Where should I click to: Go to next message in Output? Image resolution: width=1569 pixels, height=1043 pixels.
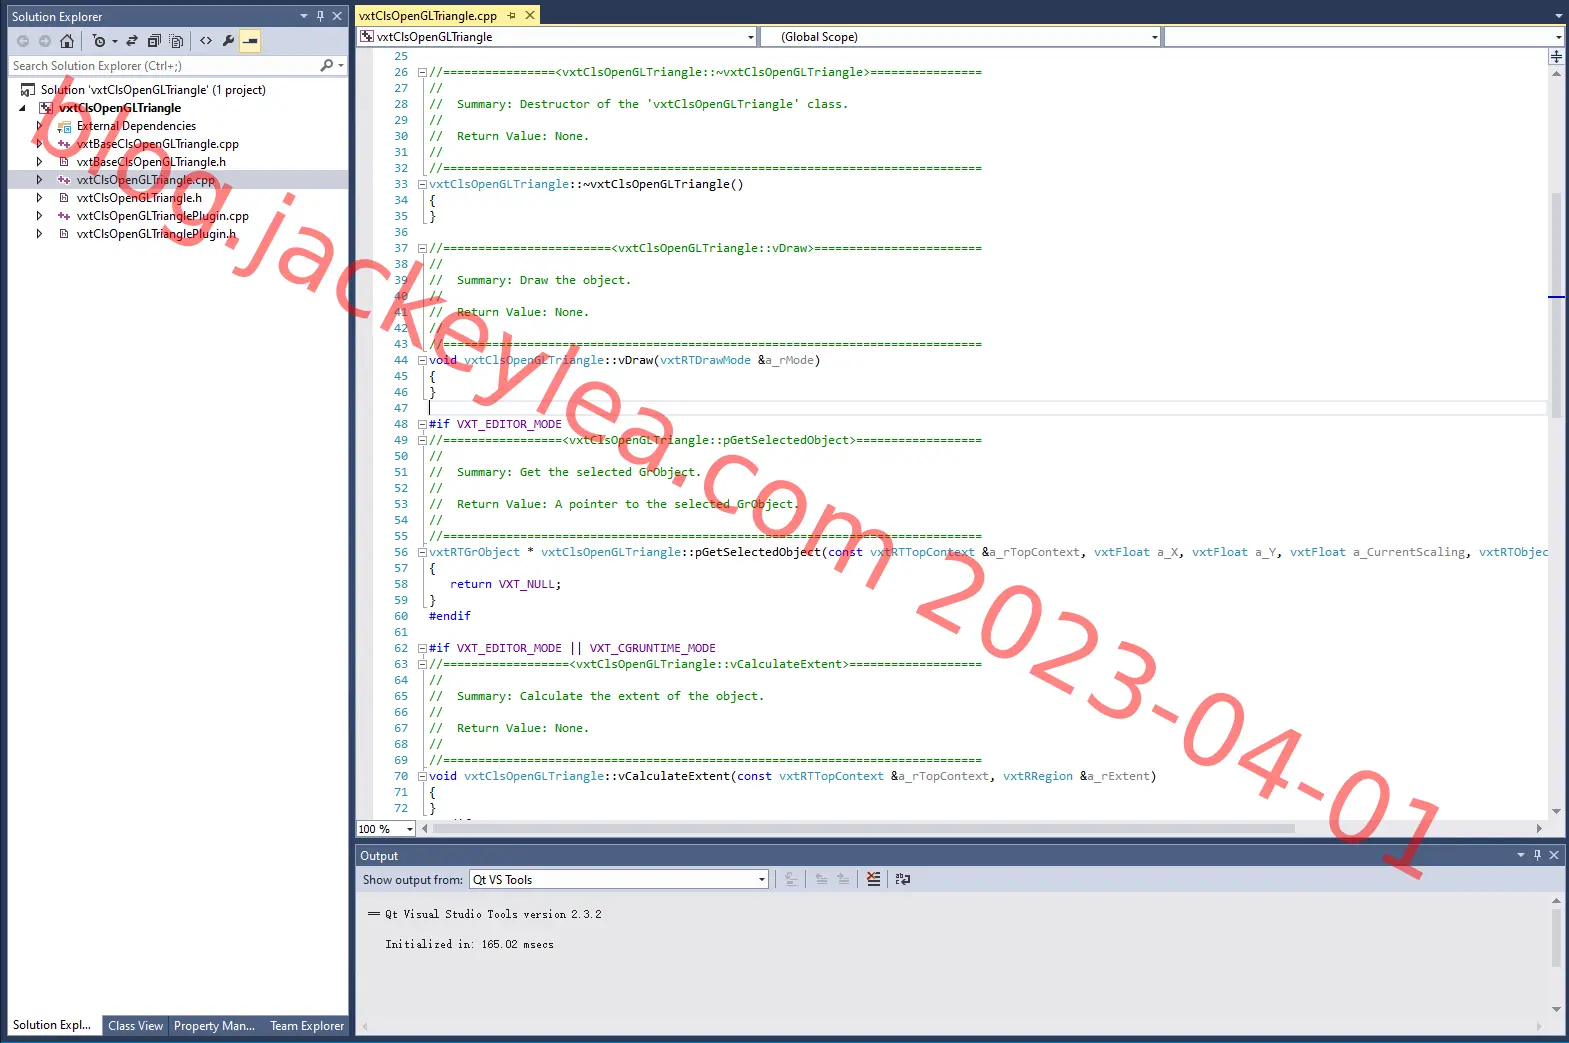pyautogui.click(x=843, y=880)
